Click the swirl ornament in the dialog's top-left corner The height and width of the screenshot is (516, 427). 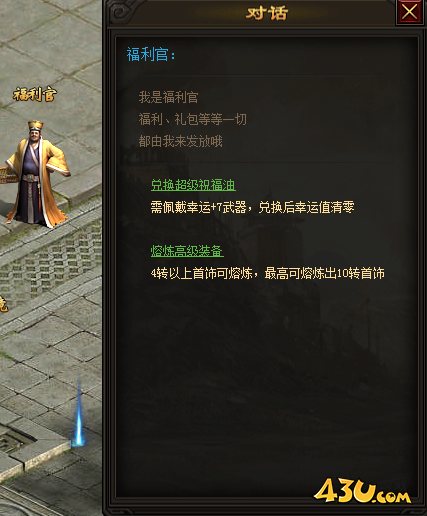click(120, 12)
